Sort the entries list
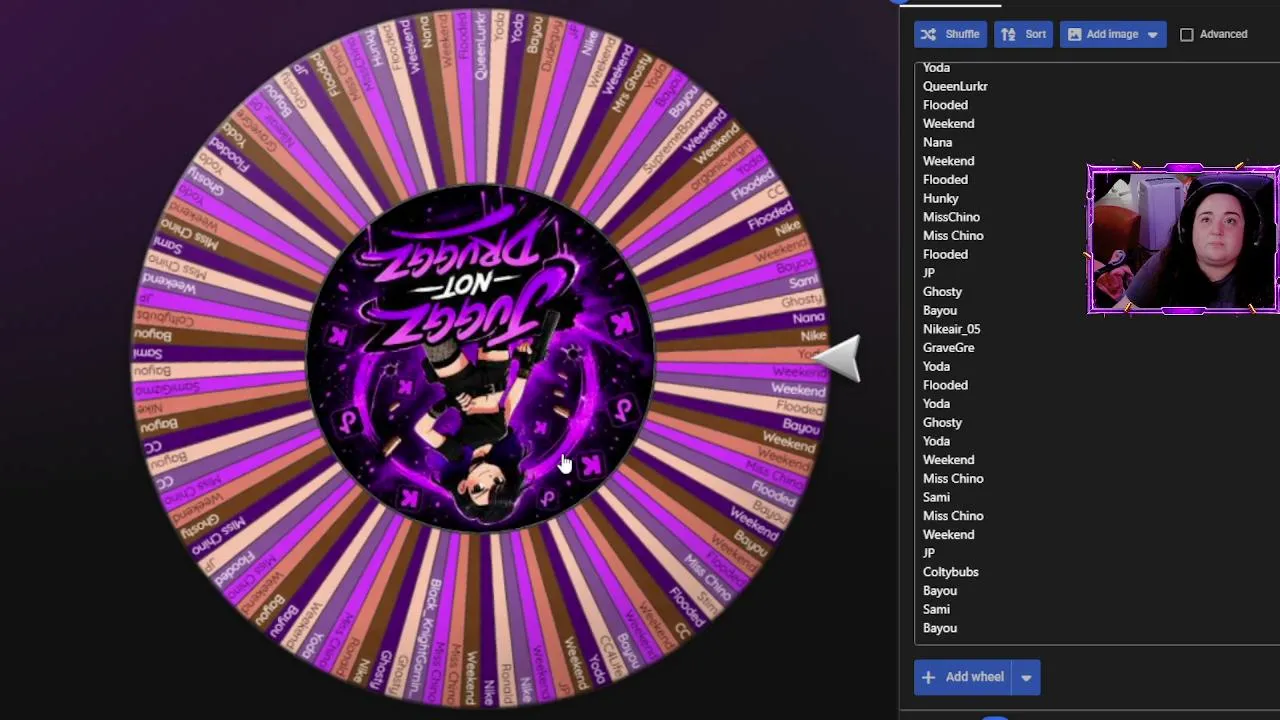The height and width of the screenshot is (720, 1280). [x=1023, y=34]
